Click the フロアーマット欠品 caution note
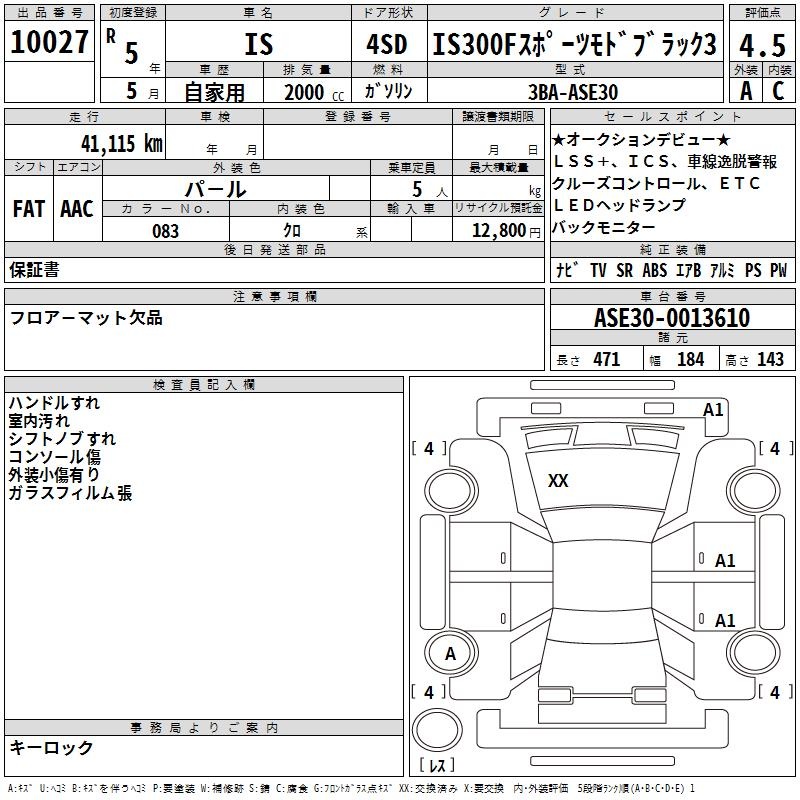This screenshot has width=800, height=800. [x=86, y=318]
